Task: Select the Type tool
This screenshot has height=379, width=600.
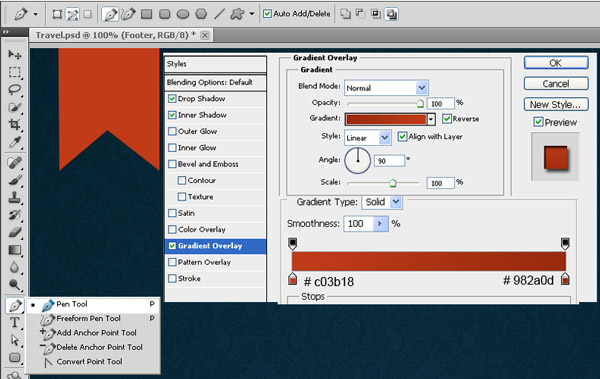Action: click(15, 322)
